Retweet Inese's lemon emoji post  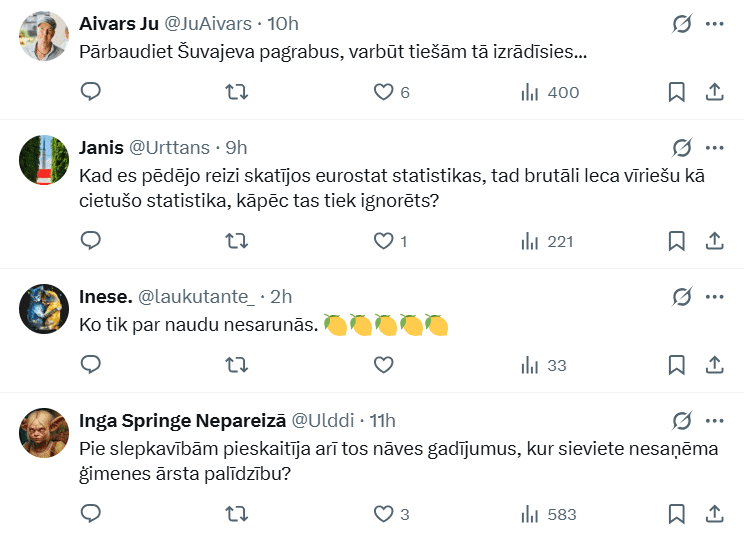(x=237, y=365)
